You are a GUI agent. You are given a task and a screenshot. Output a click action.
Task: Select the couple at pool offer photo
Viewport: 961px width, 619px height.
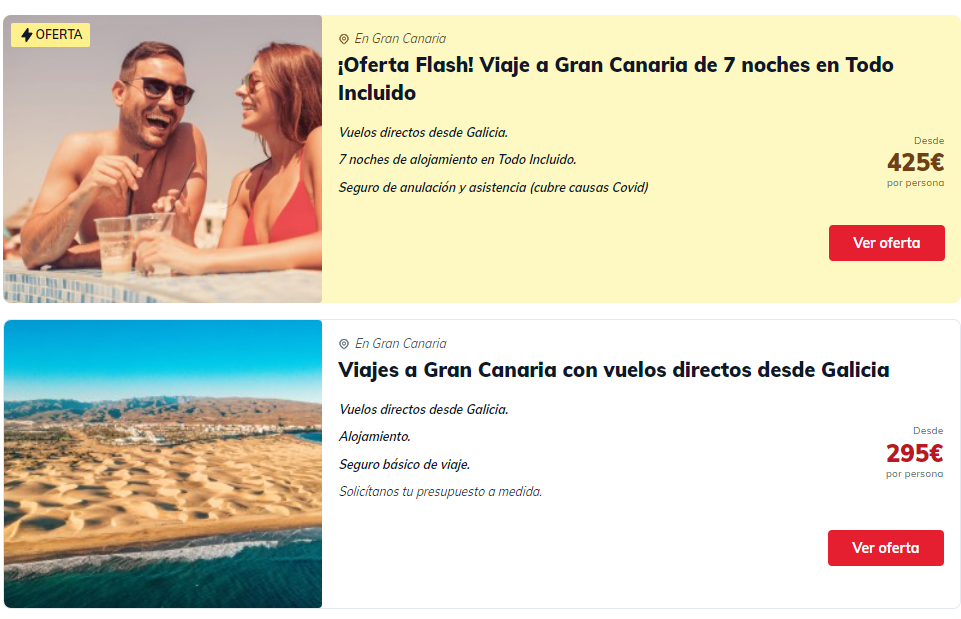tap(162, 159)
